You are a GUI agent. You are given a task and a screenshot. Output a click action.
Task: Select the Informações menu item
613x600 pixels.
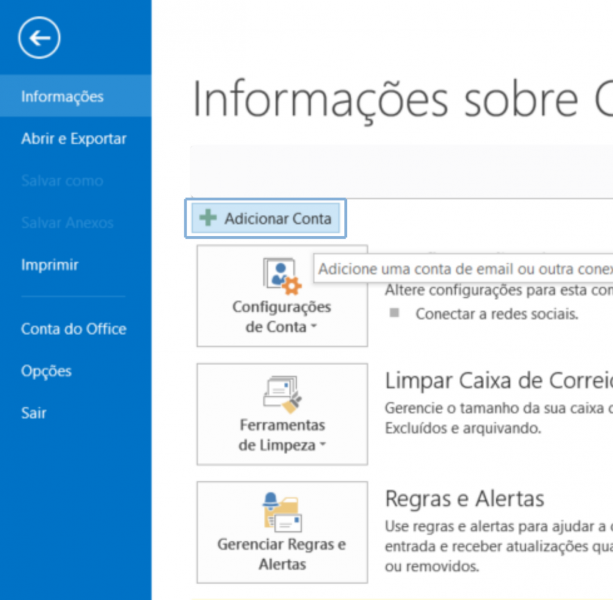[75, 96]
